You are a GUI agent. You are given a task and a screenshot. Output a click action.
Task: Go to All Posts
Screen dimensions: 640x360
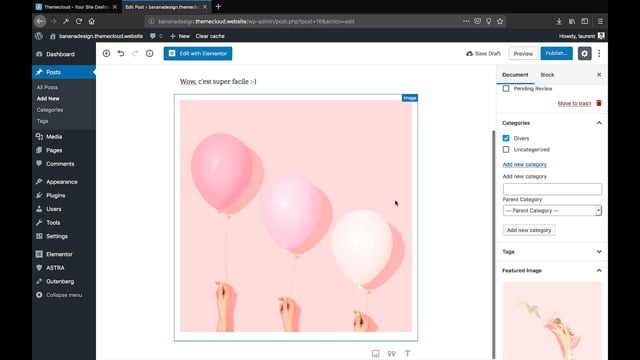[47, 87]
